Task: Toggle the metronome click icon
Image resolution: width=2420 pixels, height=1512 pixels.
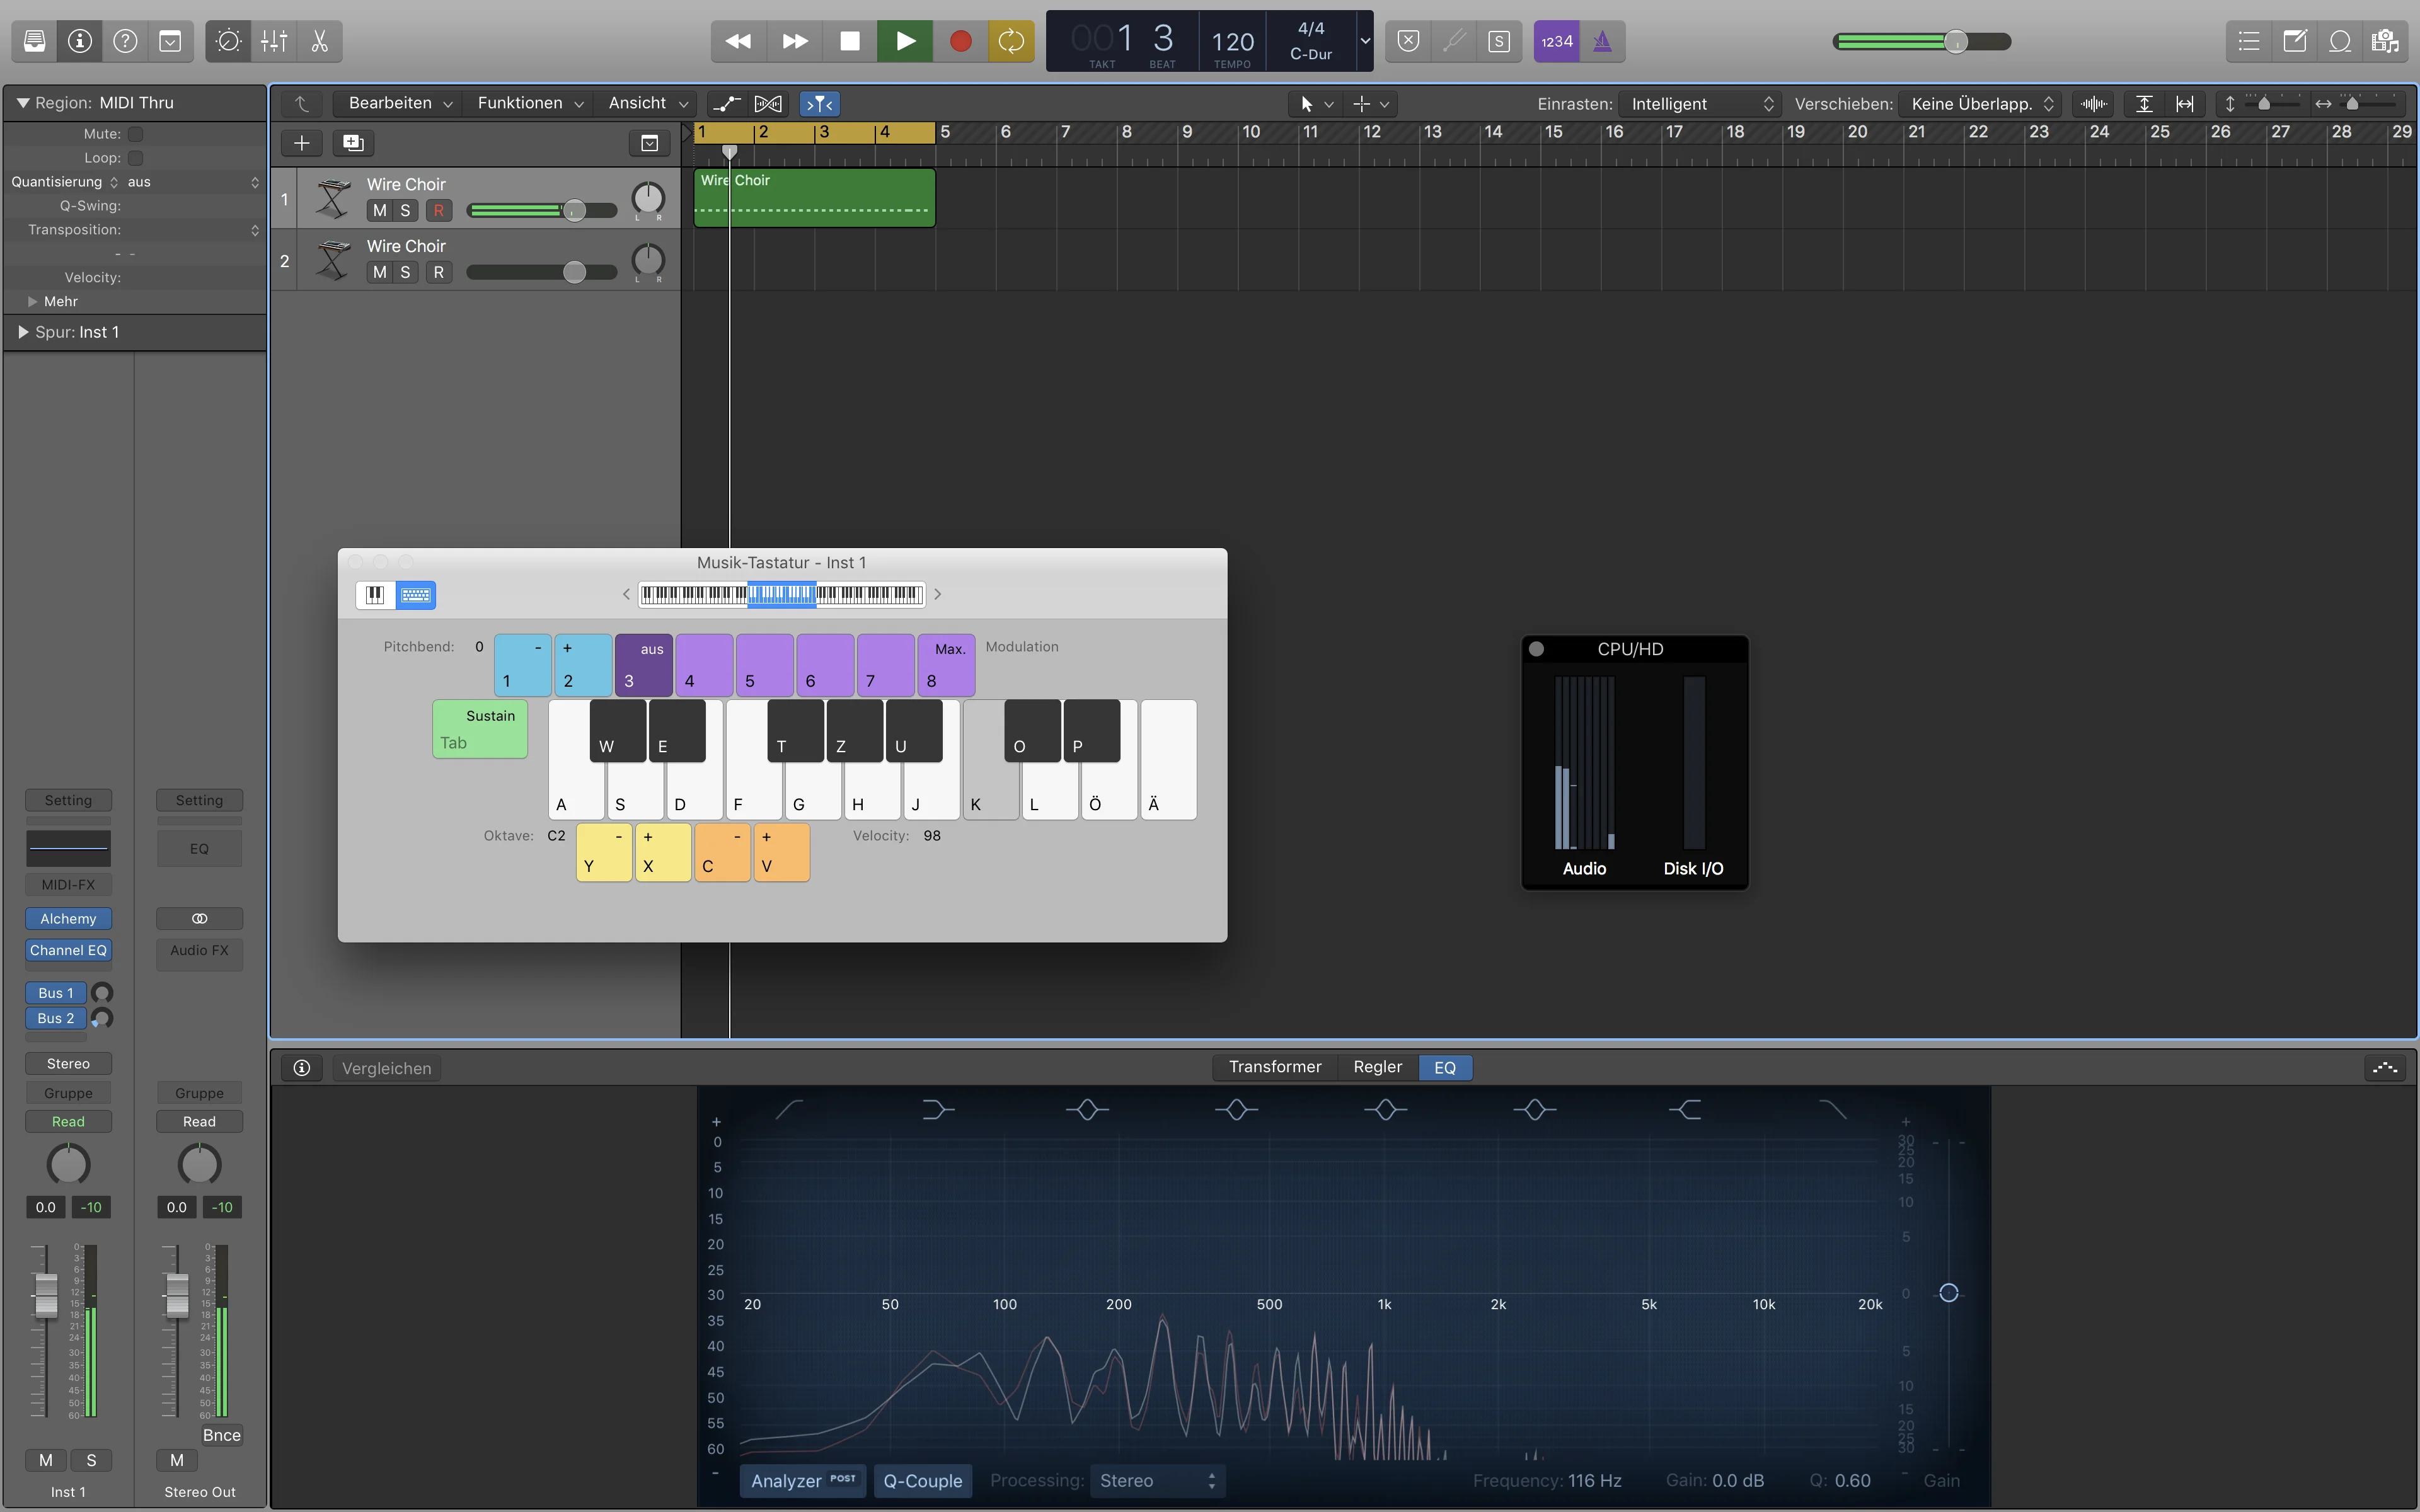Action: 1602,41
